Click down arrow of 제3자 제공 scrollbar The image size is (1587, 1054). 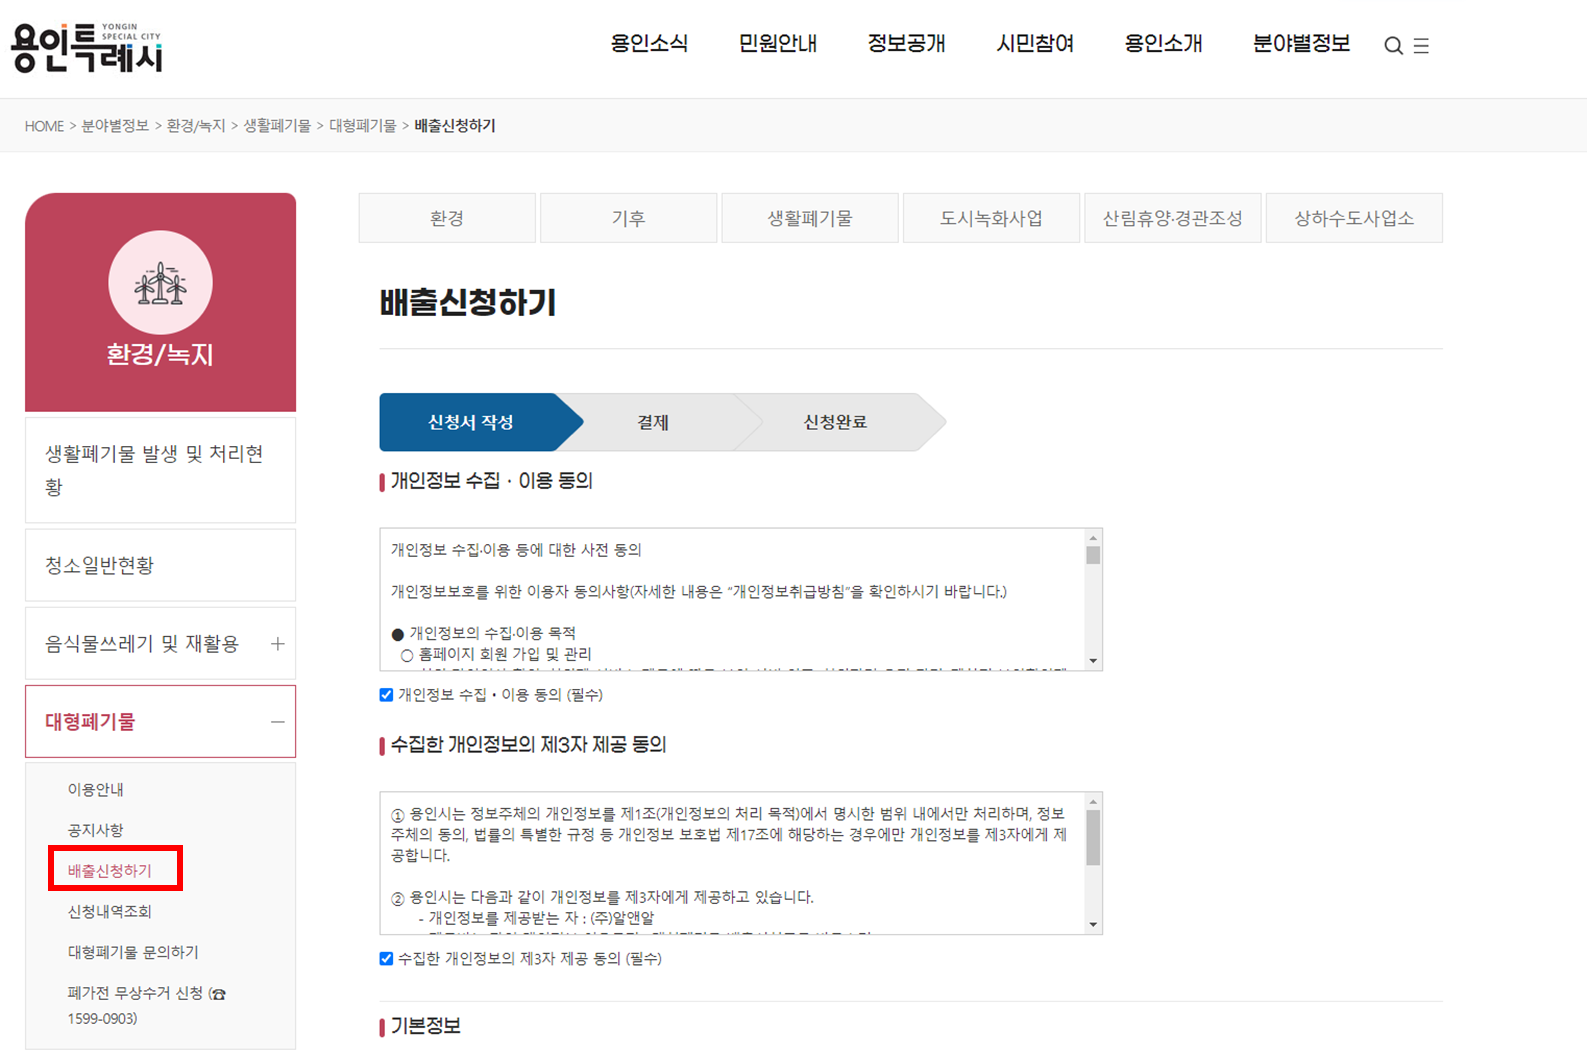tap(1093, 925)
